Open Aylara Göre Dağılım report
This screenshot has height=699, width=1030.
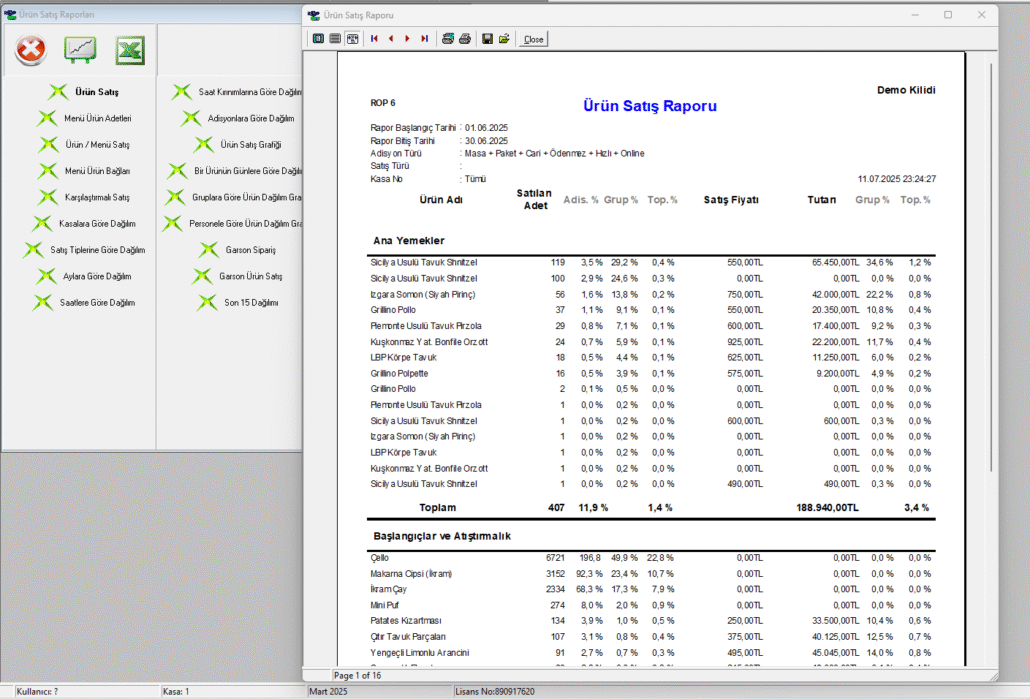83,277
